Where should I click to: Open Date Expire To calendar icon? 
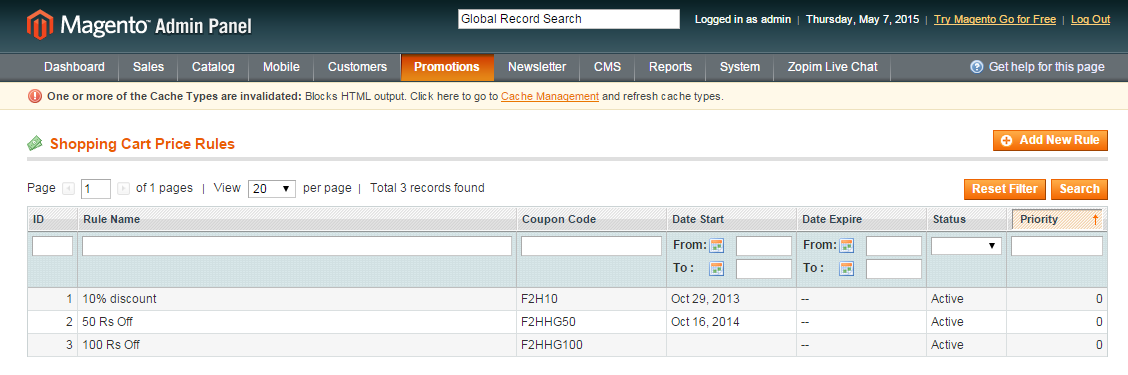pos(847,268)
